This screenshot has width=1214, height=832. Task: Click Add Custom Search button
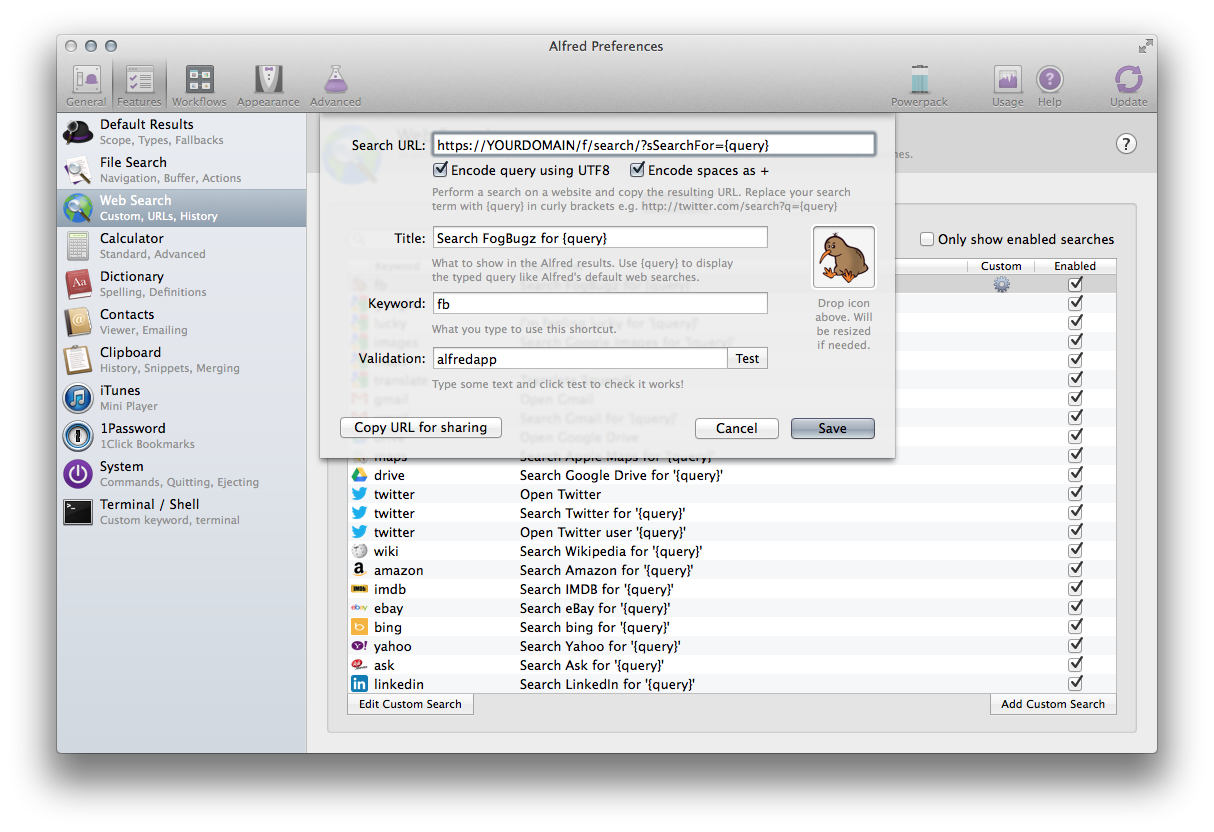pyautogui.click(x=1053, y=704)
